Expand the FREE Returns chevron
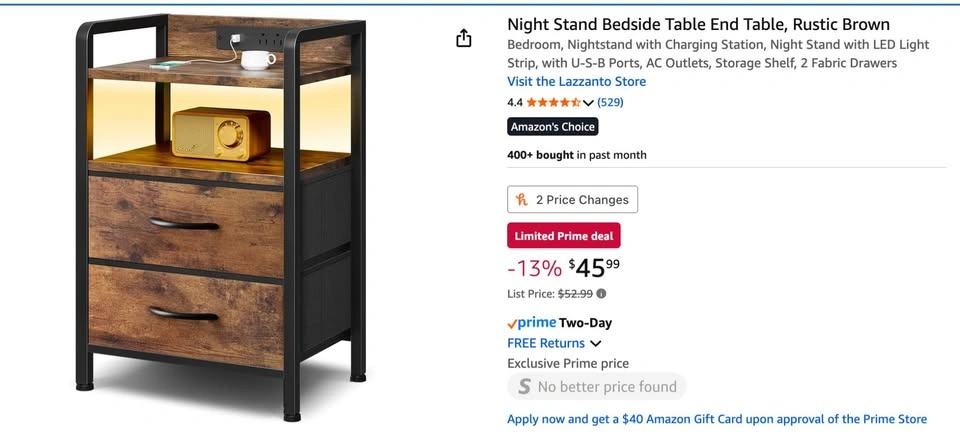 tap(596, 344)
